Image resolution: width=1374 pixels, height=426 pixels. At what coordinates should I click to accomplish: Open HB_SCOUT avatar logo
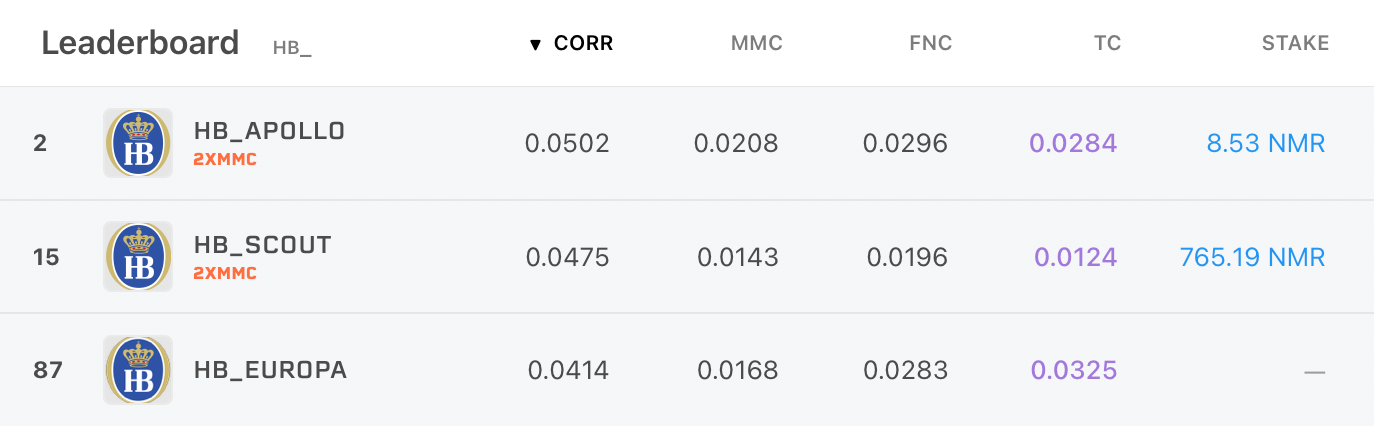(138, 257)
